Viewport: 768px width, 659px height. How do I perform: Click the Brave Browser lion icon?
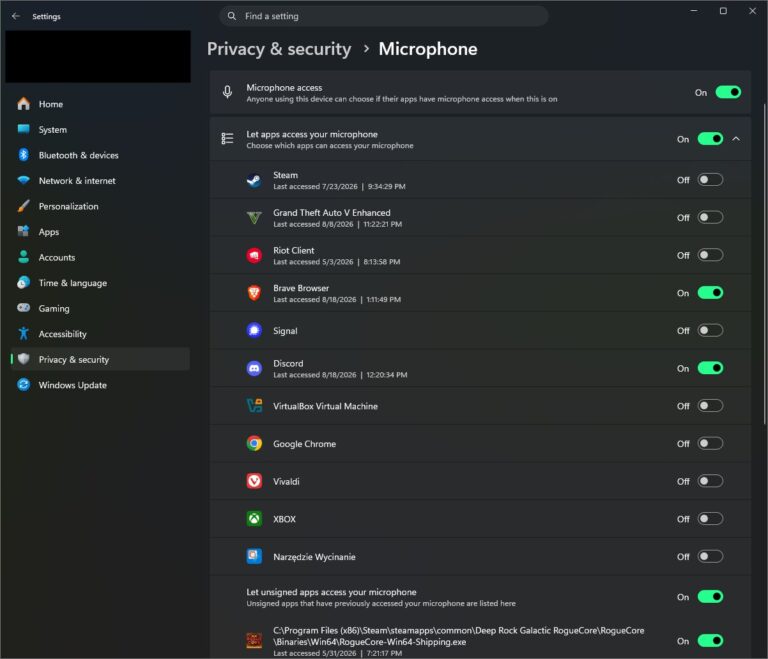[254, 293]
